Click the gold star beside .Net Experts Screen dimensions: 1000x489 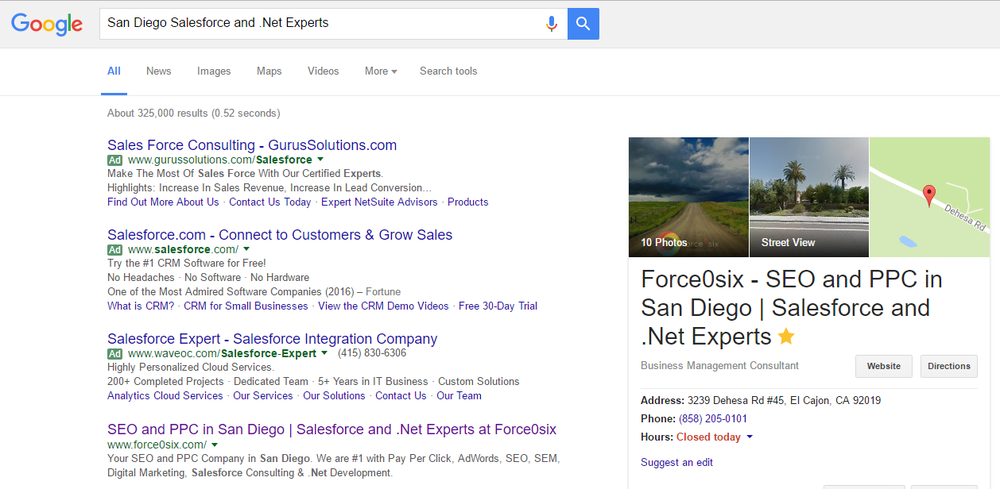pyautogui.click(x=786, y=336)
